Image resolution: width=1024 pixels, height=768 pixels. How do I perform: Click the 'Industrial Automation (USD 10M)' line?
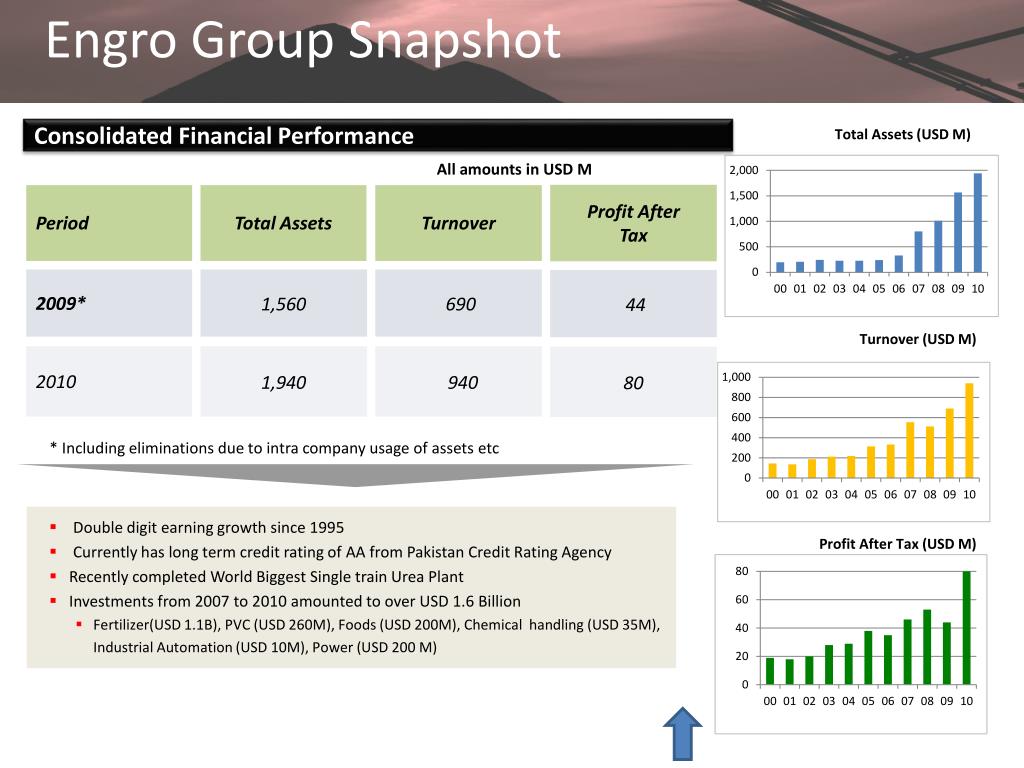(x=264, y=647)
